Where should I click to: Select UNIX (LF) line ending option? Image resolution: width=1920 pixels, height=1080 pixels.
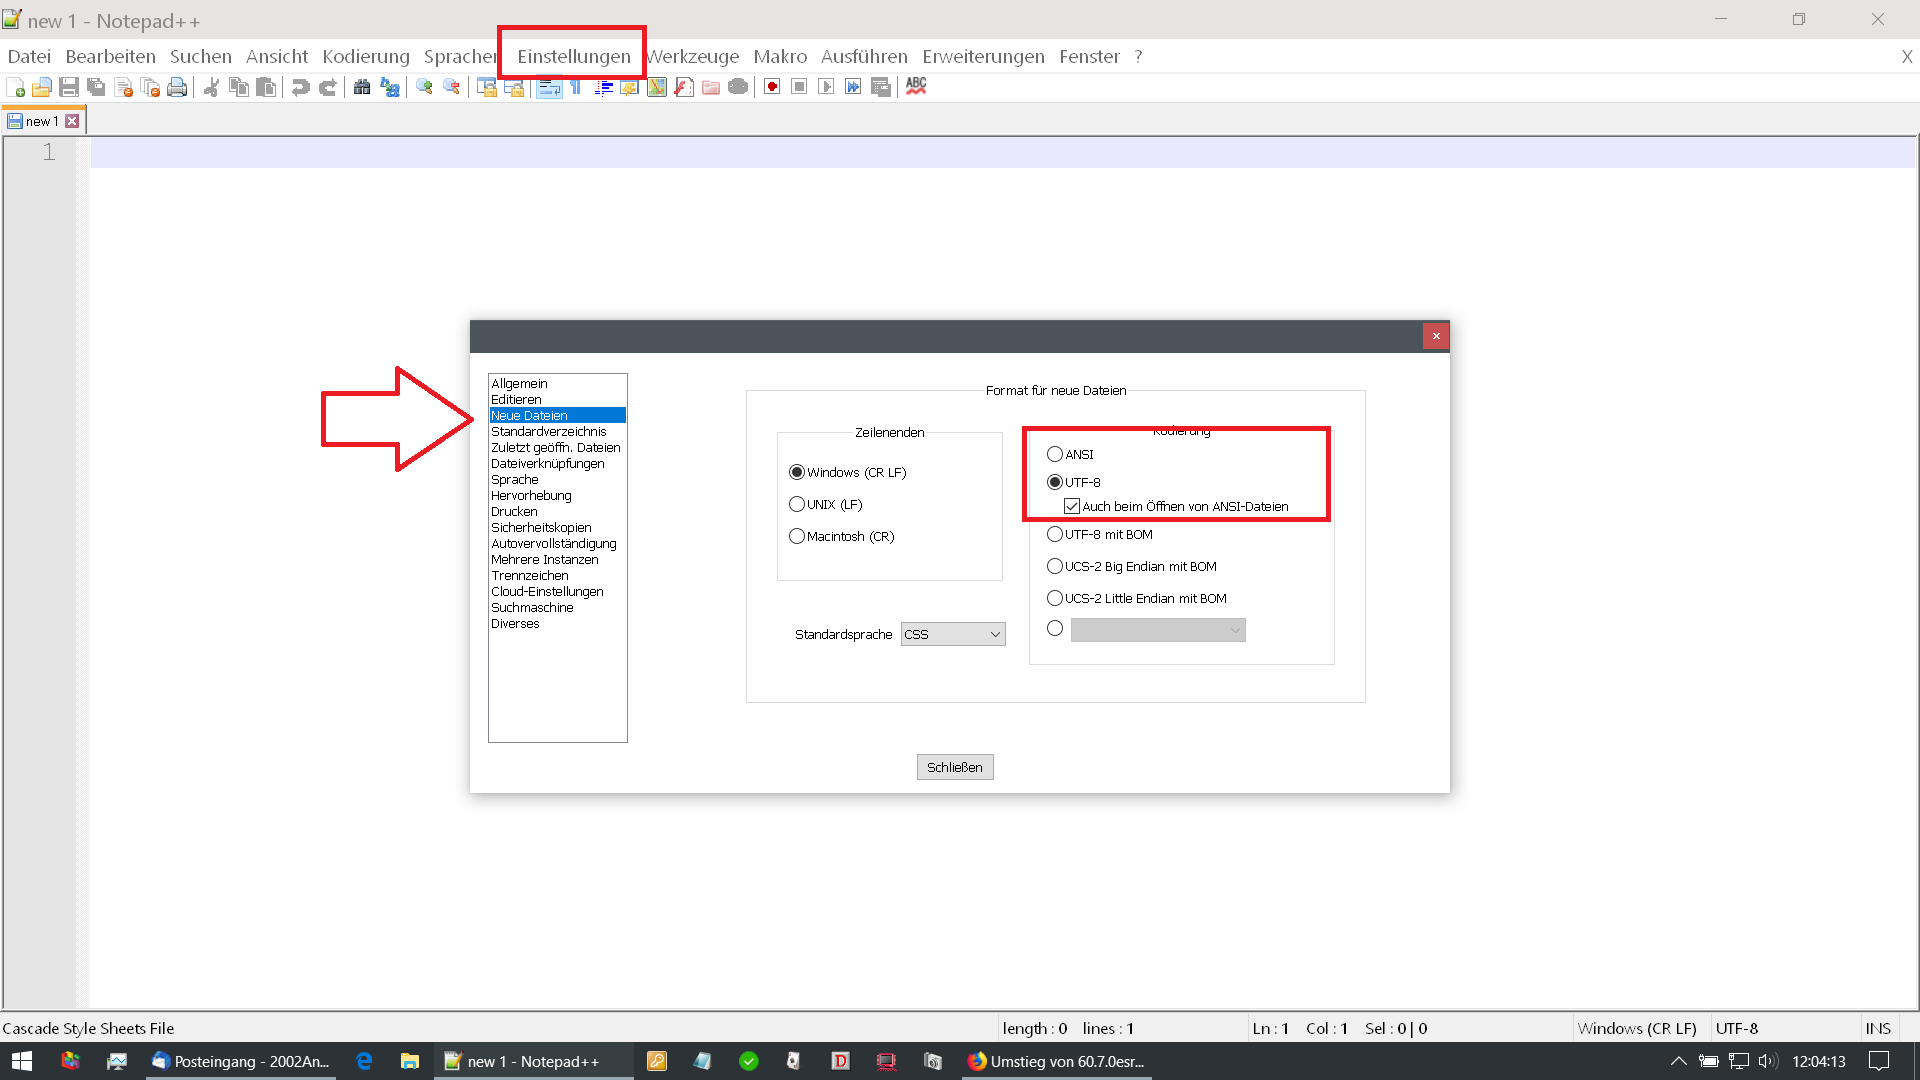[x=797, y=504]
